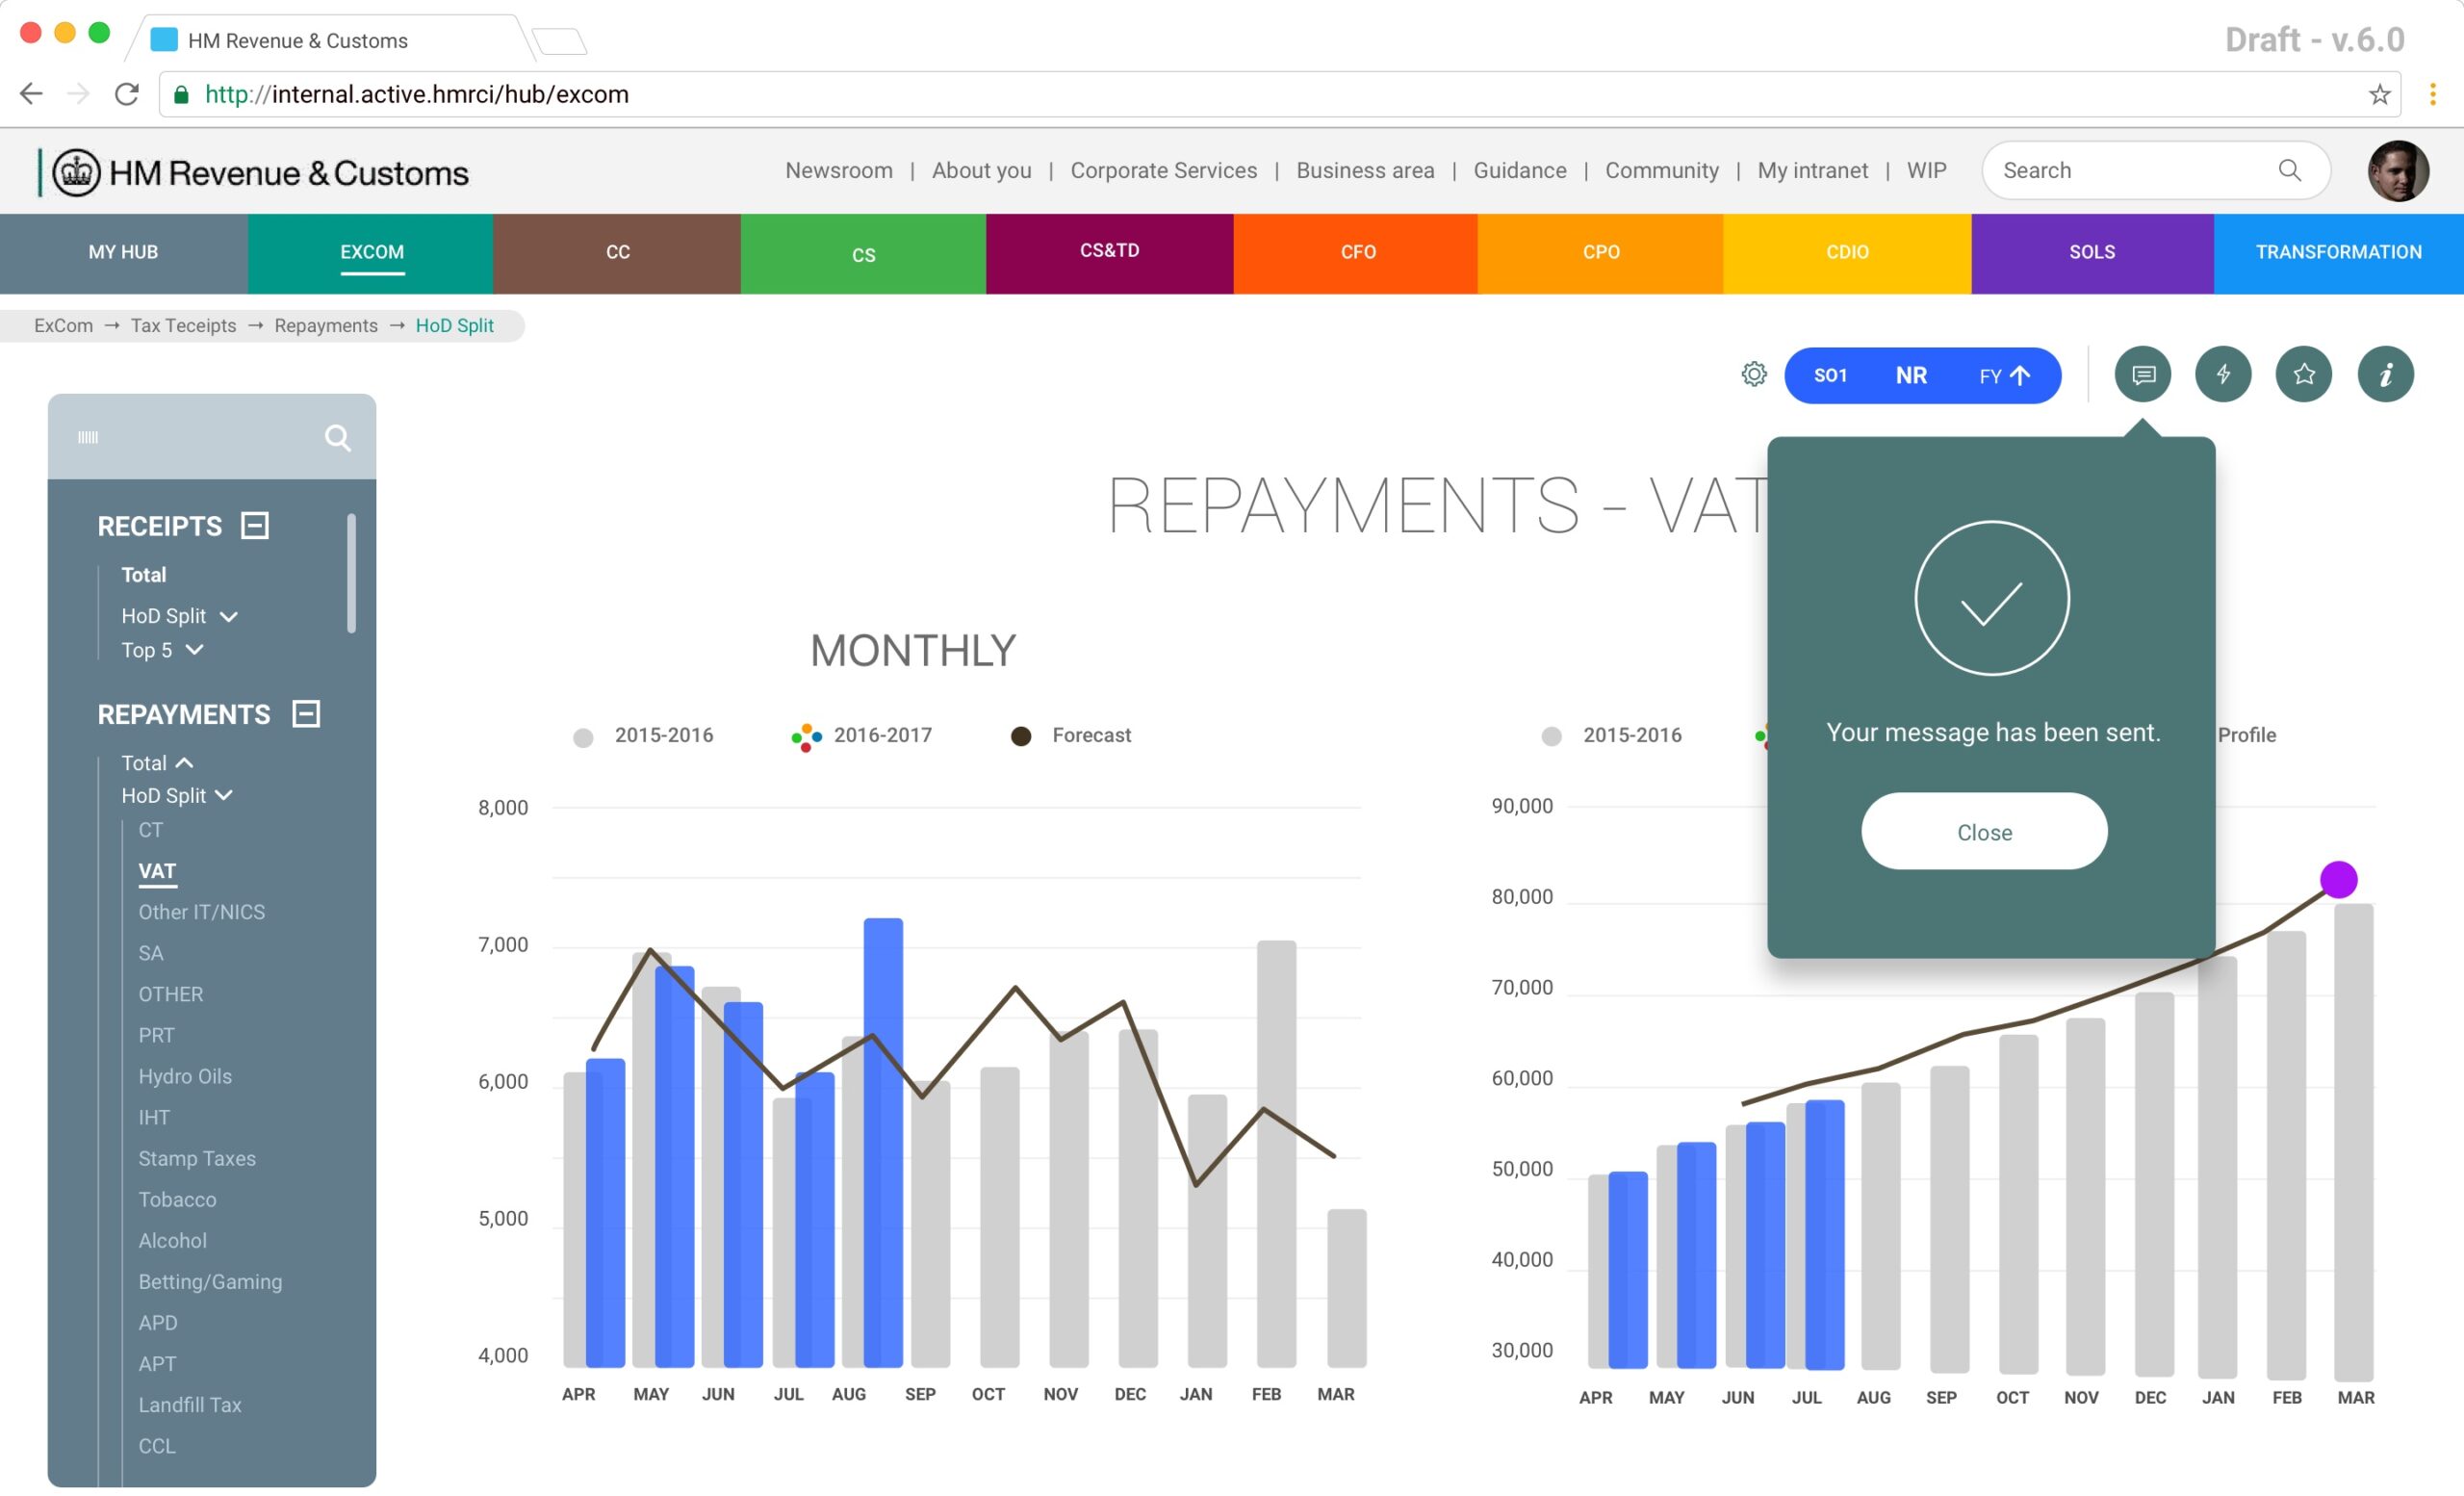The image size is (2464, 1496).
Task: Click the lightning bolt action icon
Action: pyautogui.click(x=2223, y=374)
